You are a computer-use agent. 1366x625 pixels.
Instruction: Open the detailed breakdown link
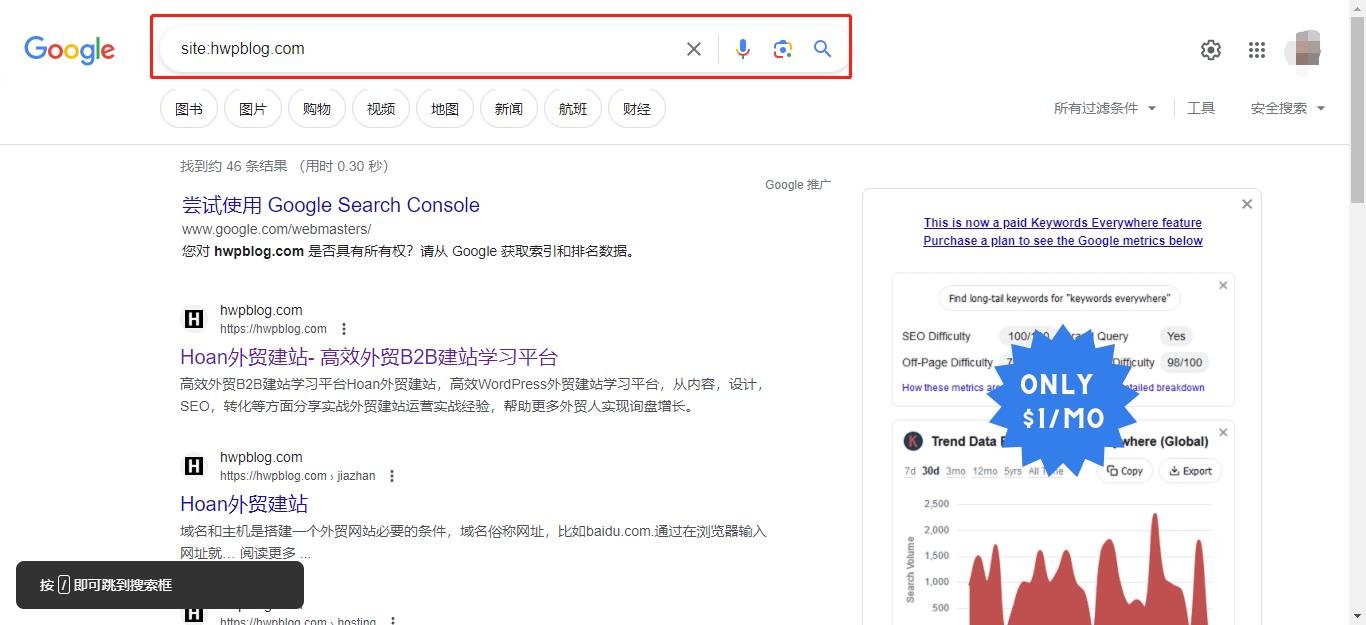coord(1165,388)
